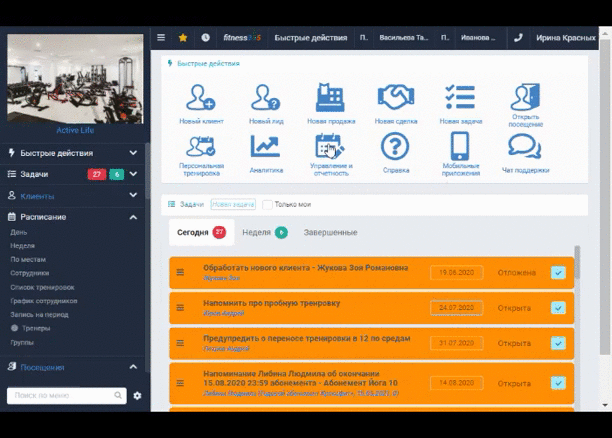Open the Аналитика chart icon
The image size is (612, 438).
(x=265, y=146)
